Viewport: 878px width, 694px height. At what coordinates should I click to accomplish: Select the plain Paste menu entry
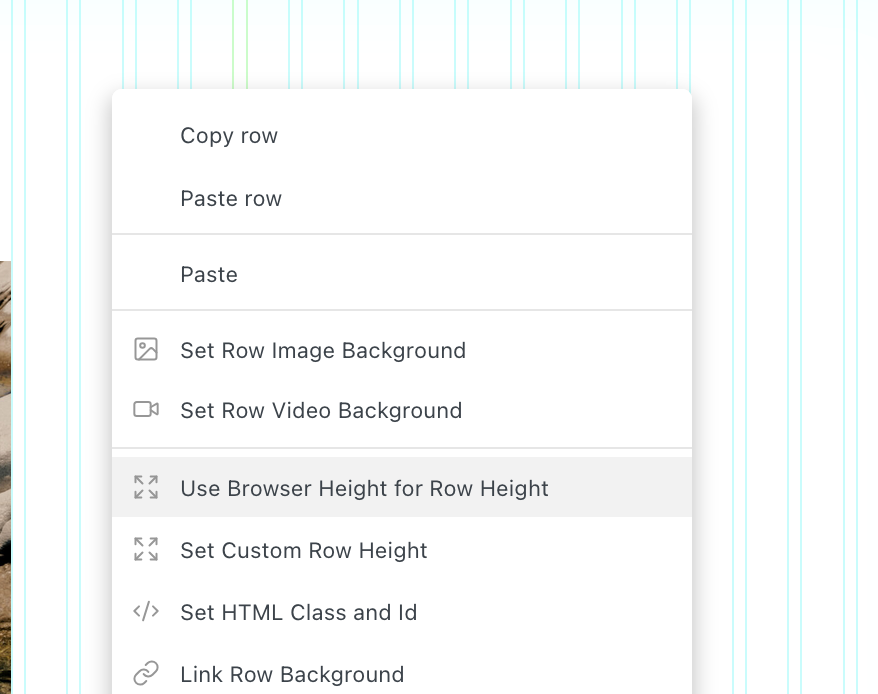click(x=402, y=274)
